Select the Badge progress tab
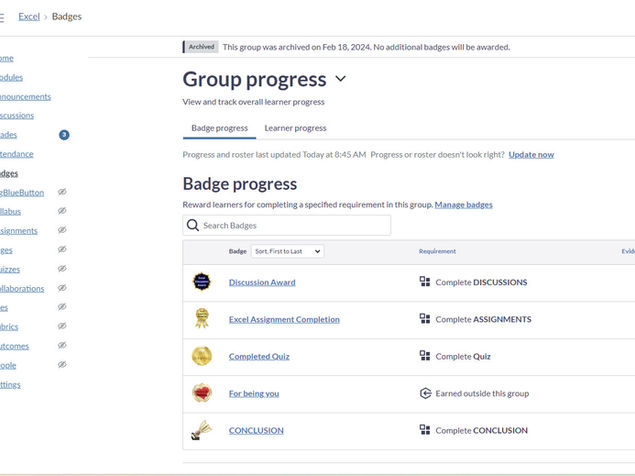The image size is (635, 476). point(219,128)
